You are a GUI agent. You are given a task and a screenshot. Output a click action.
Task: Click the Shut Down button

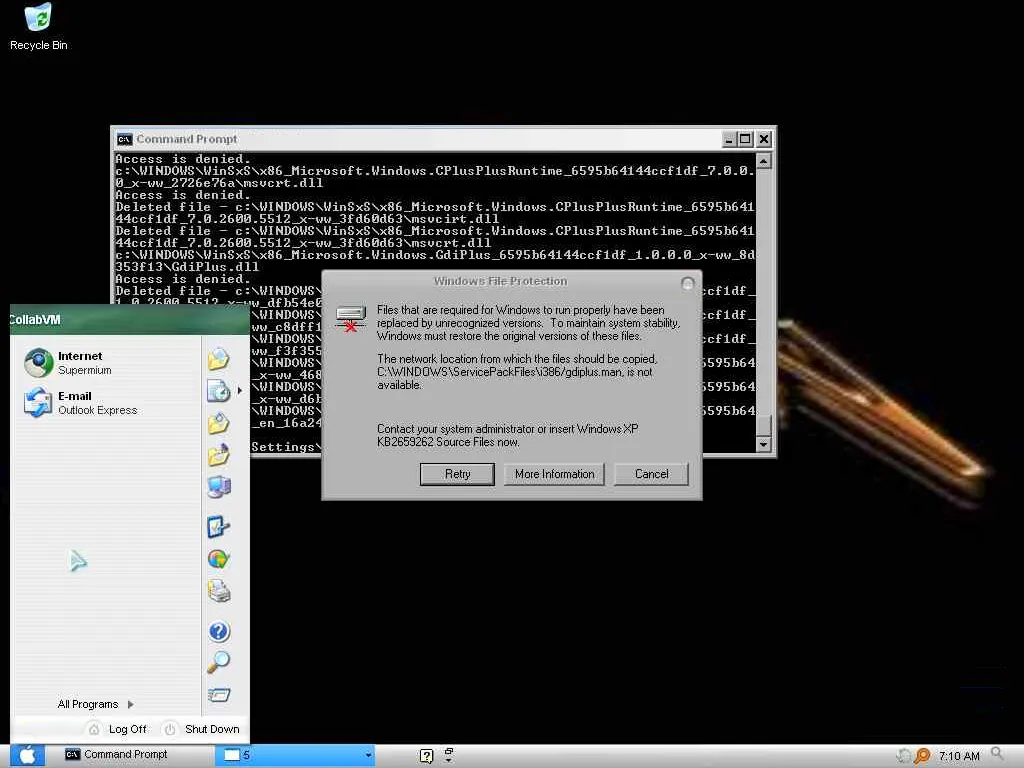click(x=202, y=729)
